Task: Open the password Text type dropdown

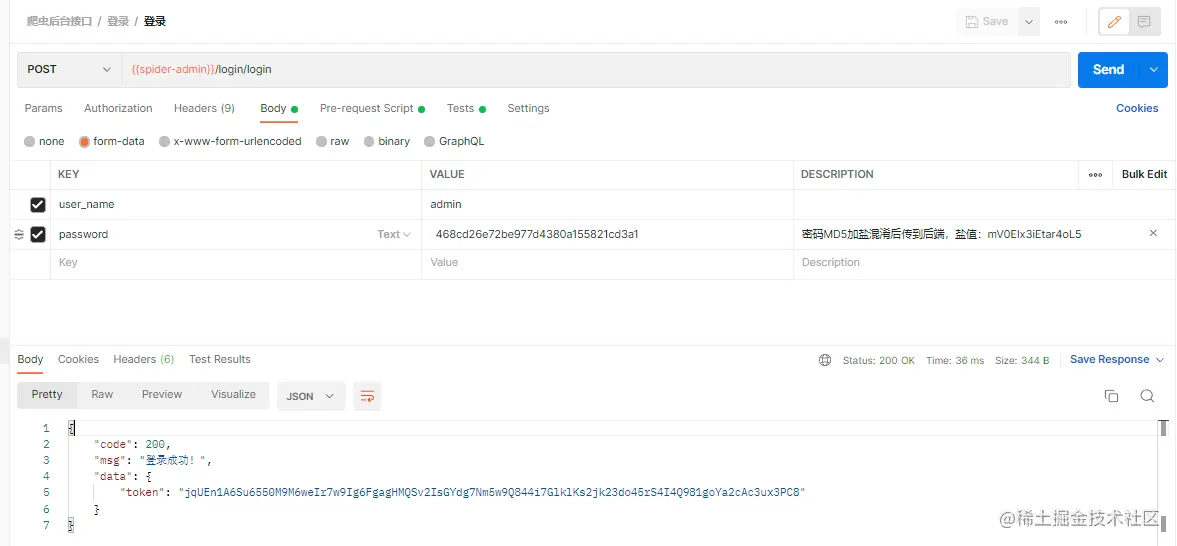Action: click(394, 234)
